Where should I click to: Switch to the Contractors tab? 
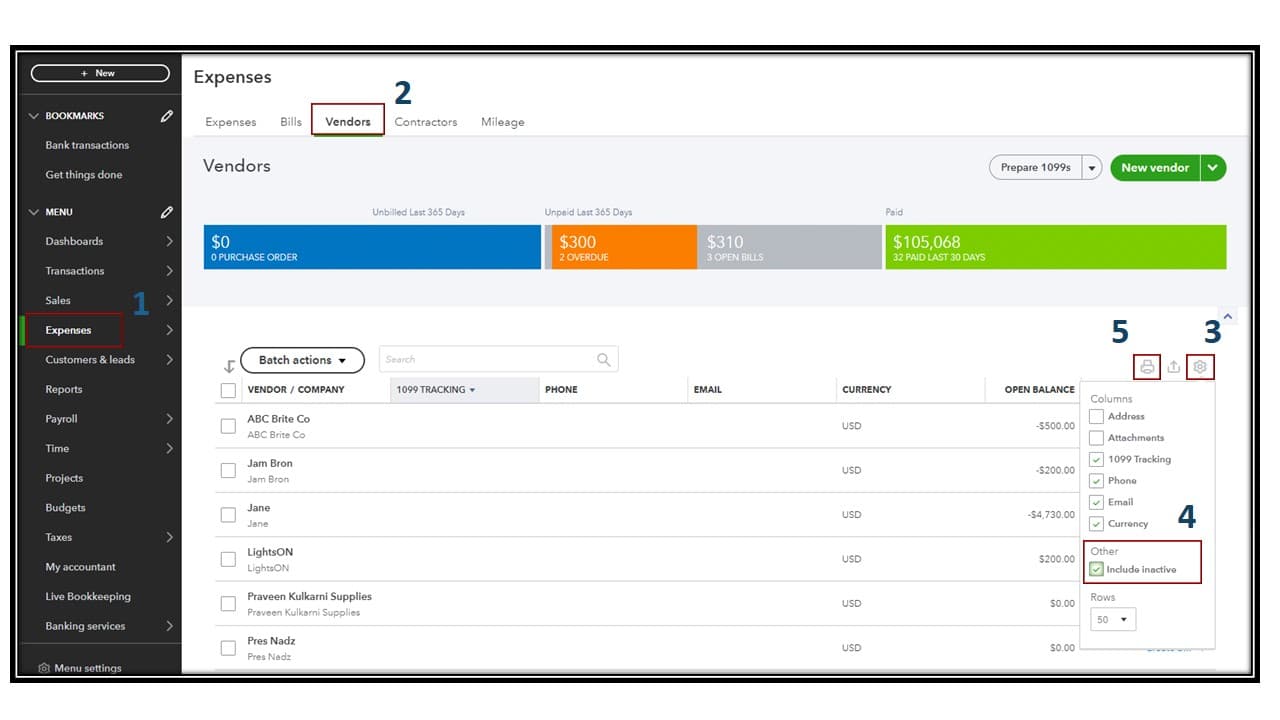425,122
